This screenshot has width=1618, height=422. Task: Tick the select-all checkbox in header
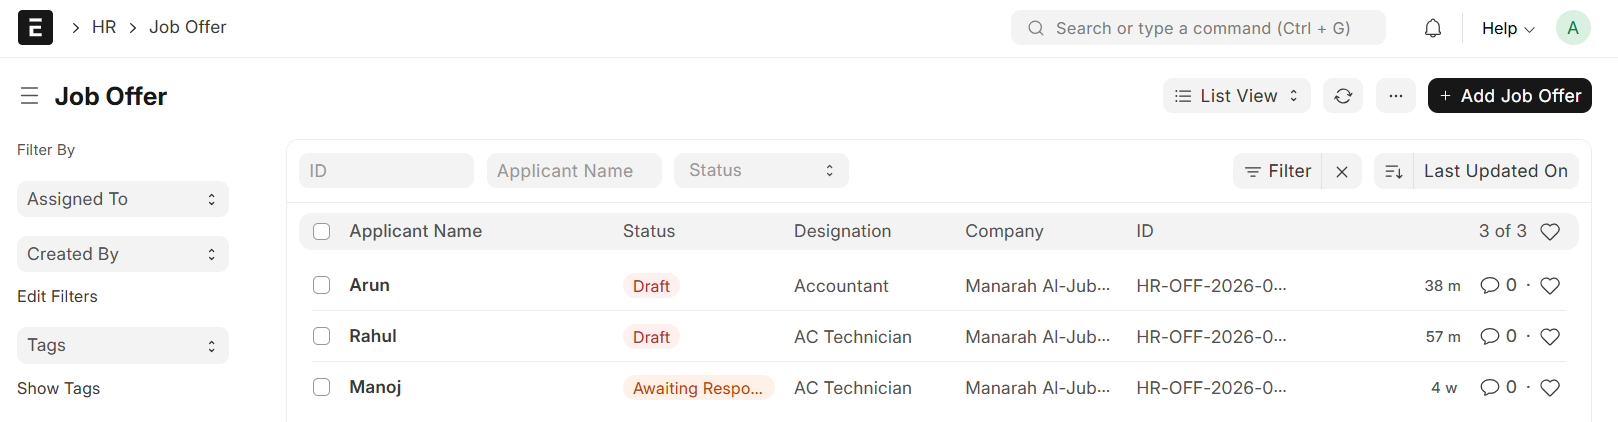pos(321,231)
